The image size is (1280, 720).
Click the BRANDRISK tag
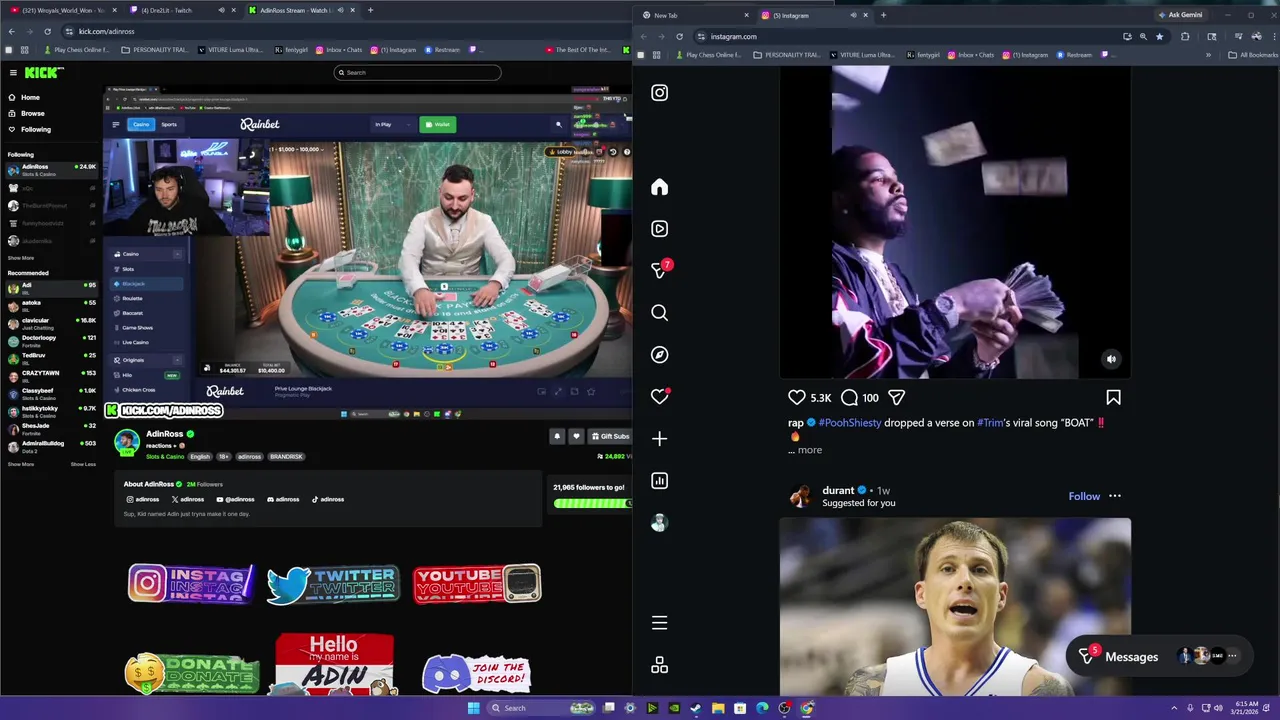286,456
